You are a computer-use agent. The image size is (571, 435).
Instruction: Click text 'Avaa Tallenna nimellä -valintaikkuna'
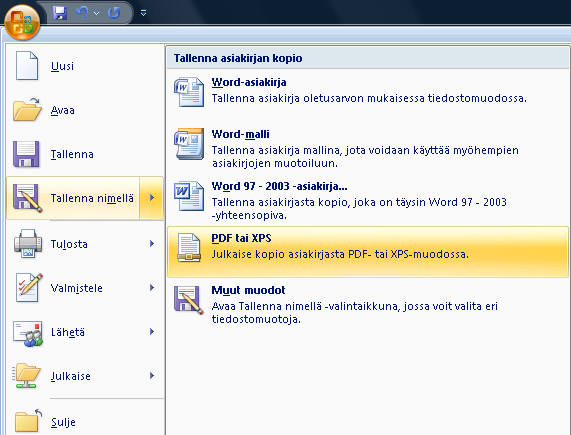305,306
